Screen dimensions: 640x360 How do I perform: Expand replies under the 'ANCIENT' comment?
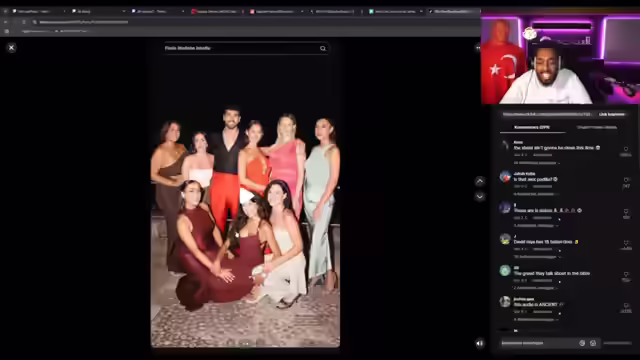click(536, 320)
